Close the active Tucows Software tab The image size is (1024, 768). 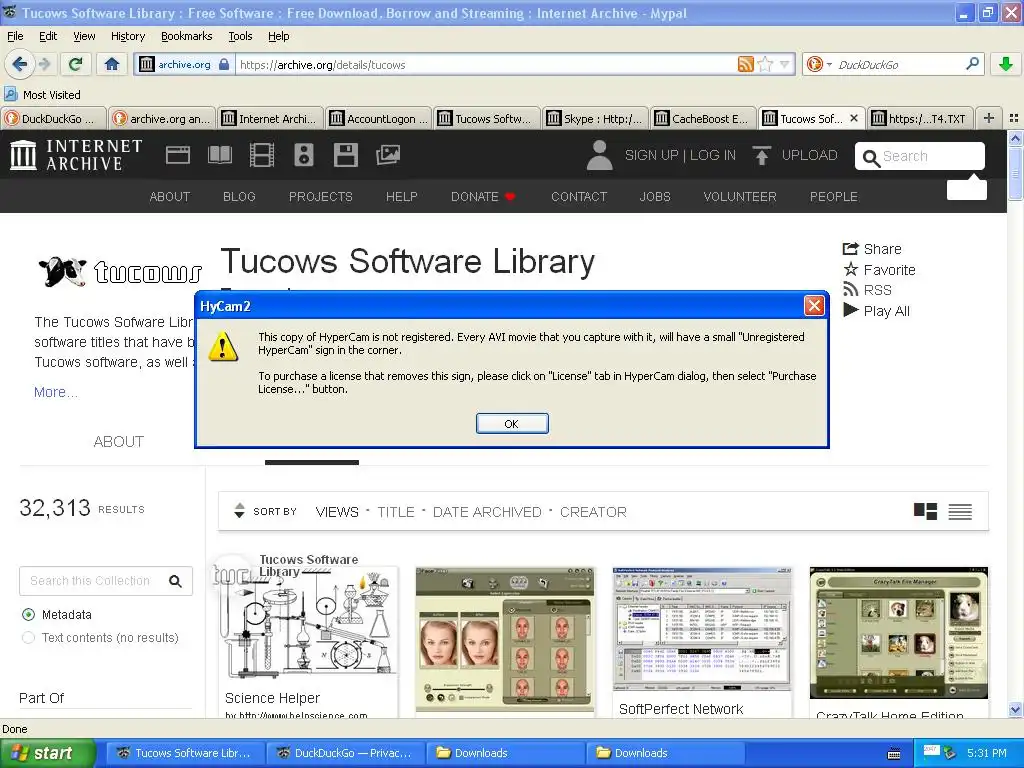click(854, 118)
